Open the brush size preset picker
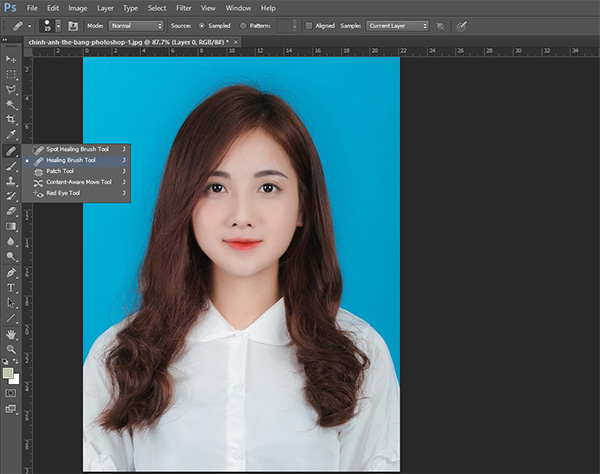Image resolution: width=600 pixels, height=474 pixels. [x=47, y=25]
